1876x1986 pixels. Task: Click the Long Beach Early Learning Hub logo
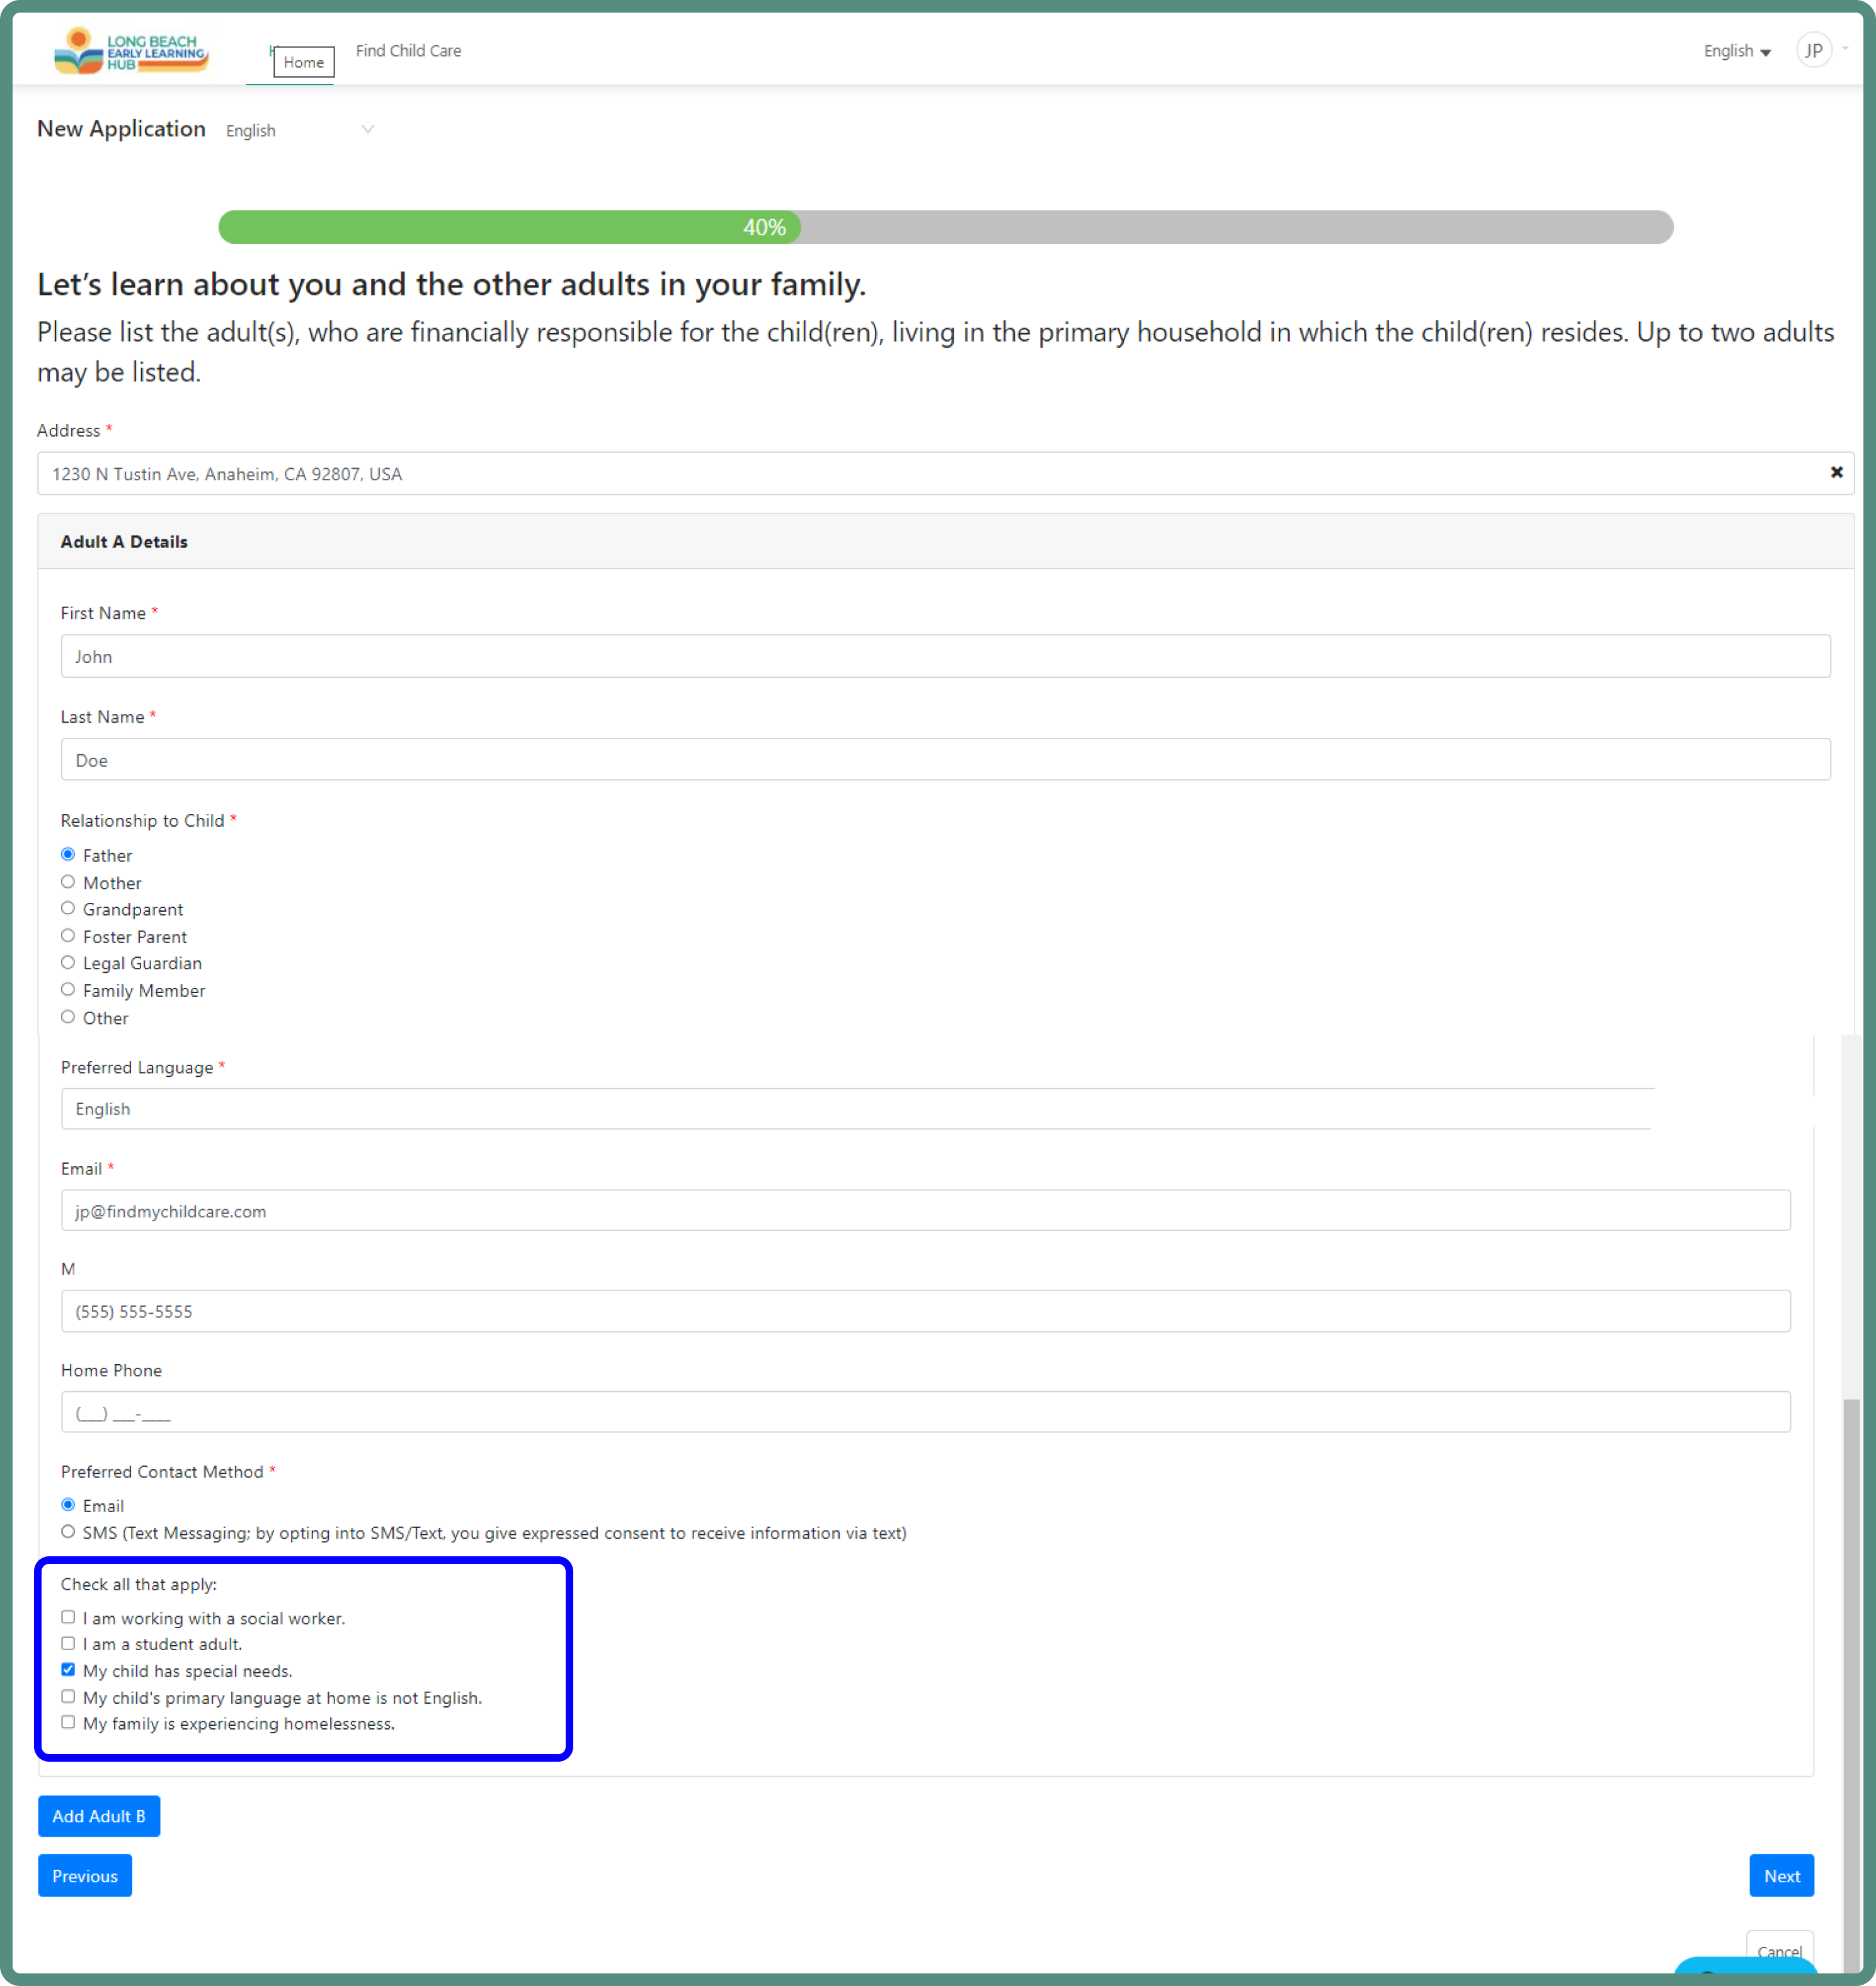(x=131, y=50)
